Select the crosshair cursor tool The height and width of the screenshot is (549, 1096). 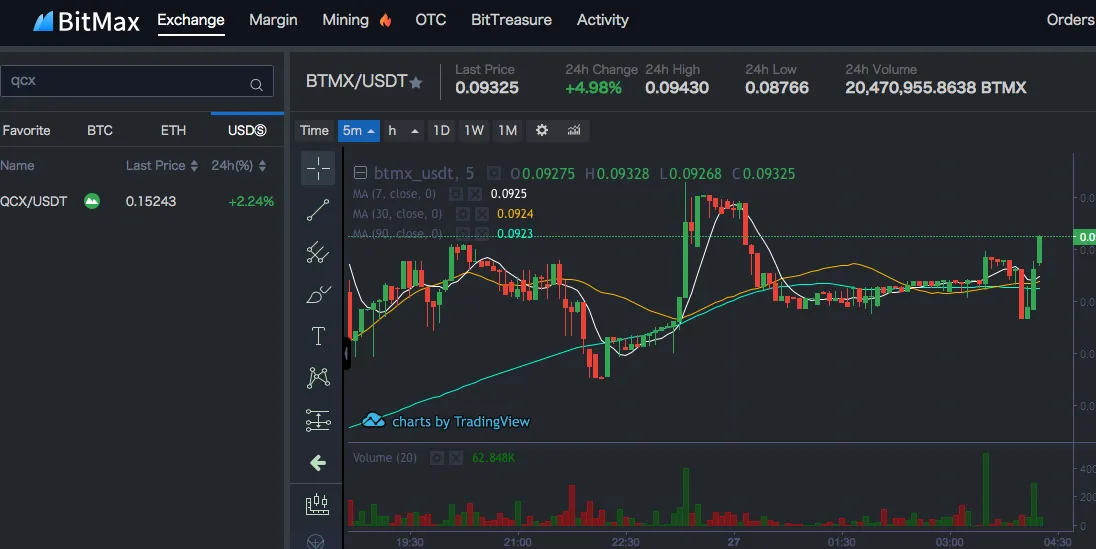pyautogui.click(x=318, y=169)
